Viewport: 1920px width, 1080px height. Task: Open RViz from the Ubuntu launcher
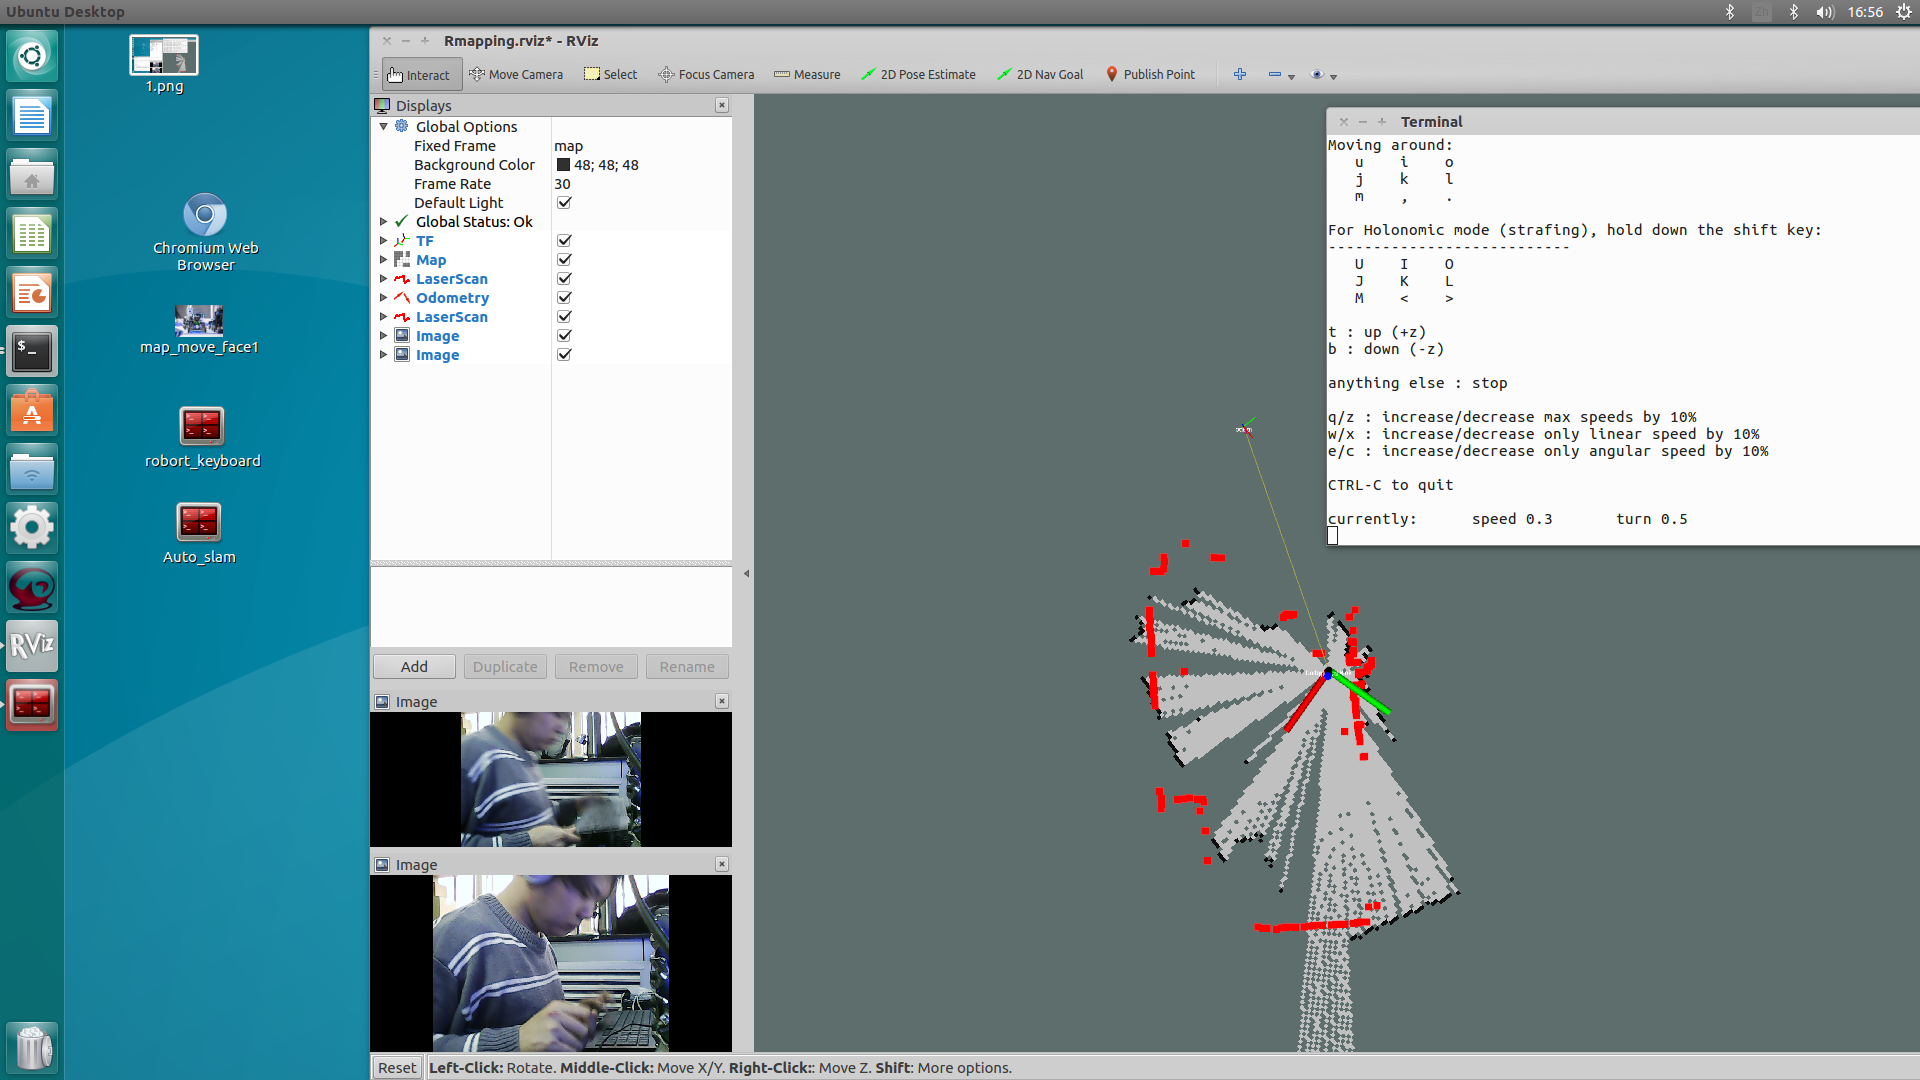(x=32, y=645)
